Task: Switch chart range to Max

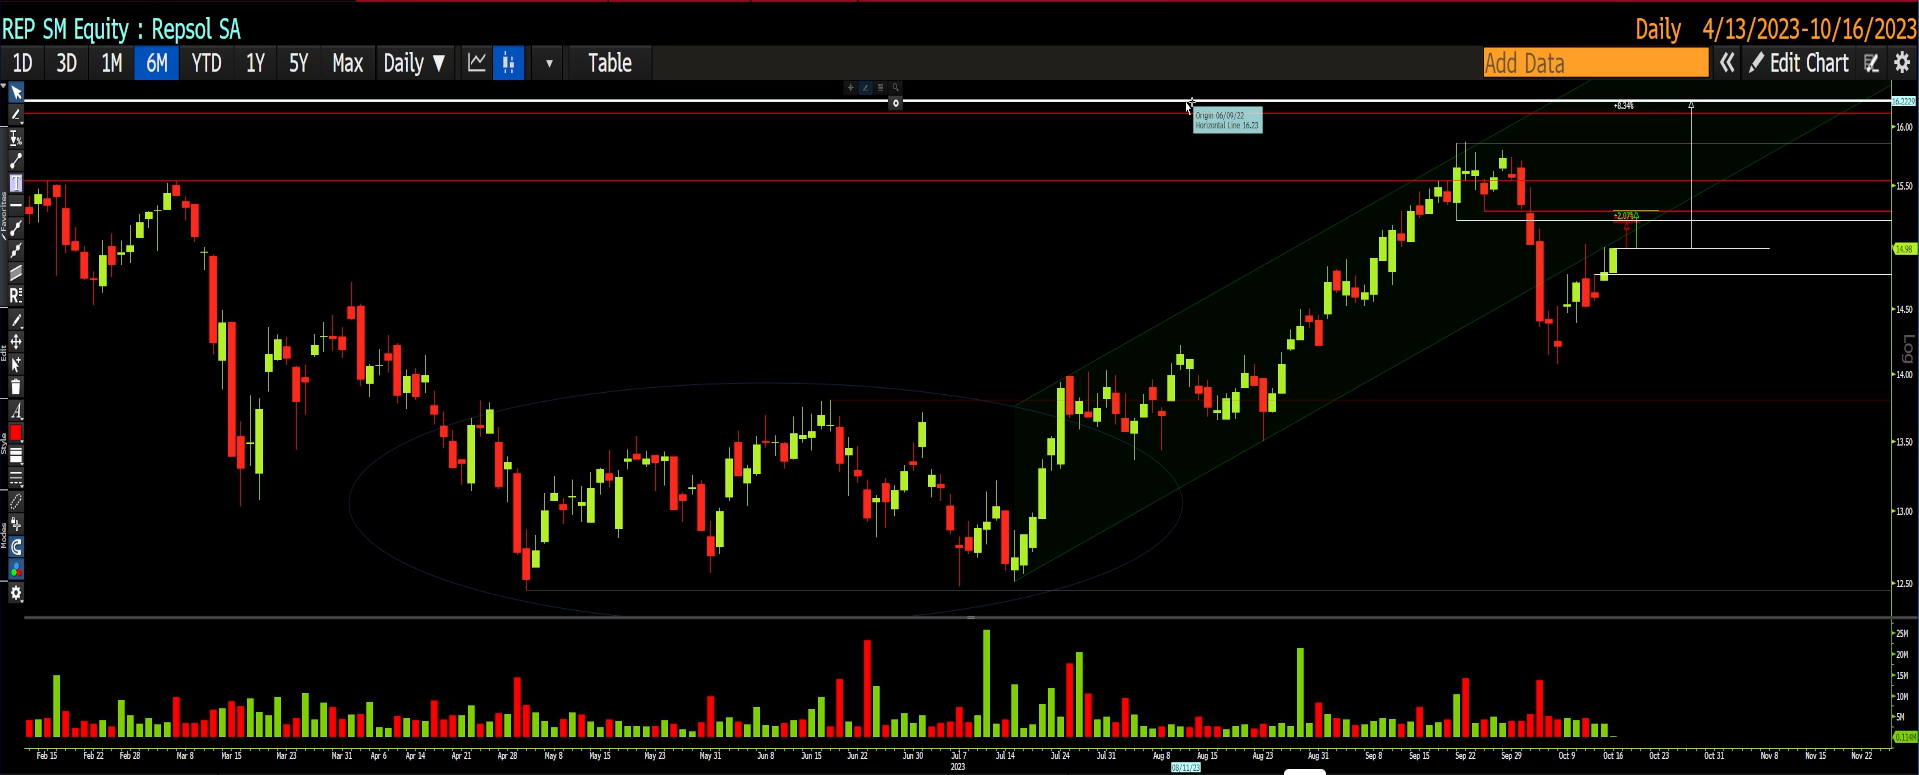Action: pyautogui.click(x=347, y=63)
